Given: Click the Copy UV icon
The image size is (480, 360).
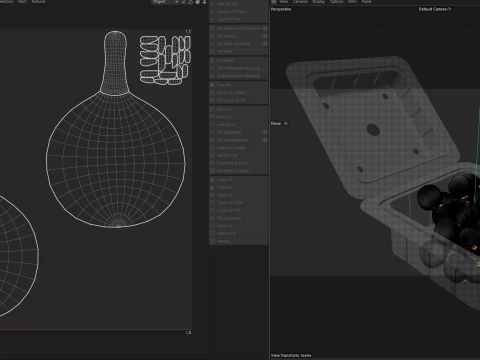Looking at the screenshot, I should click(212, 180).
